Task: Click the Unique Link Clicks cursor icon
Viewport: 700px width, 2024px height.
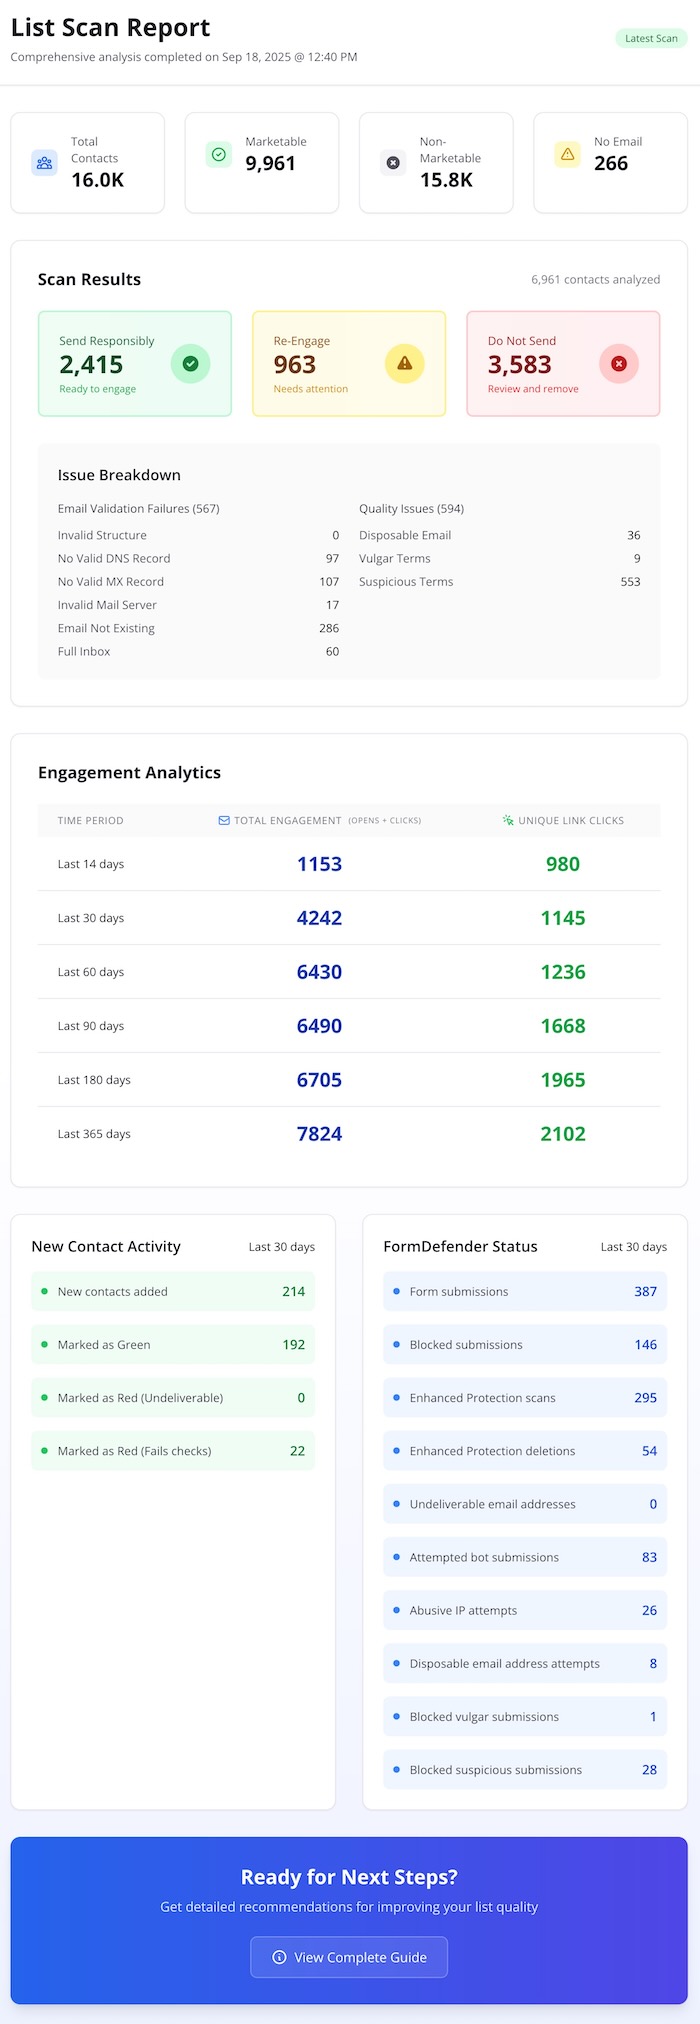Action: click(x=508, y=821)
